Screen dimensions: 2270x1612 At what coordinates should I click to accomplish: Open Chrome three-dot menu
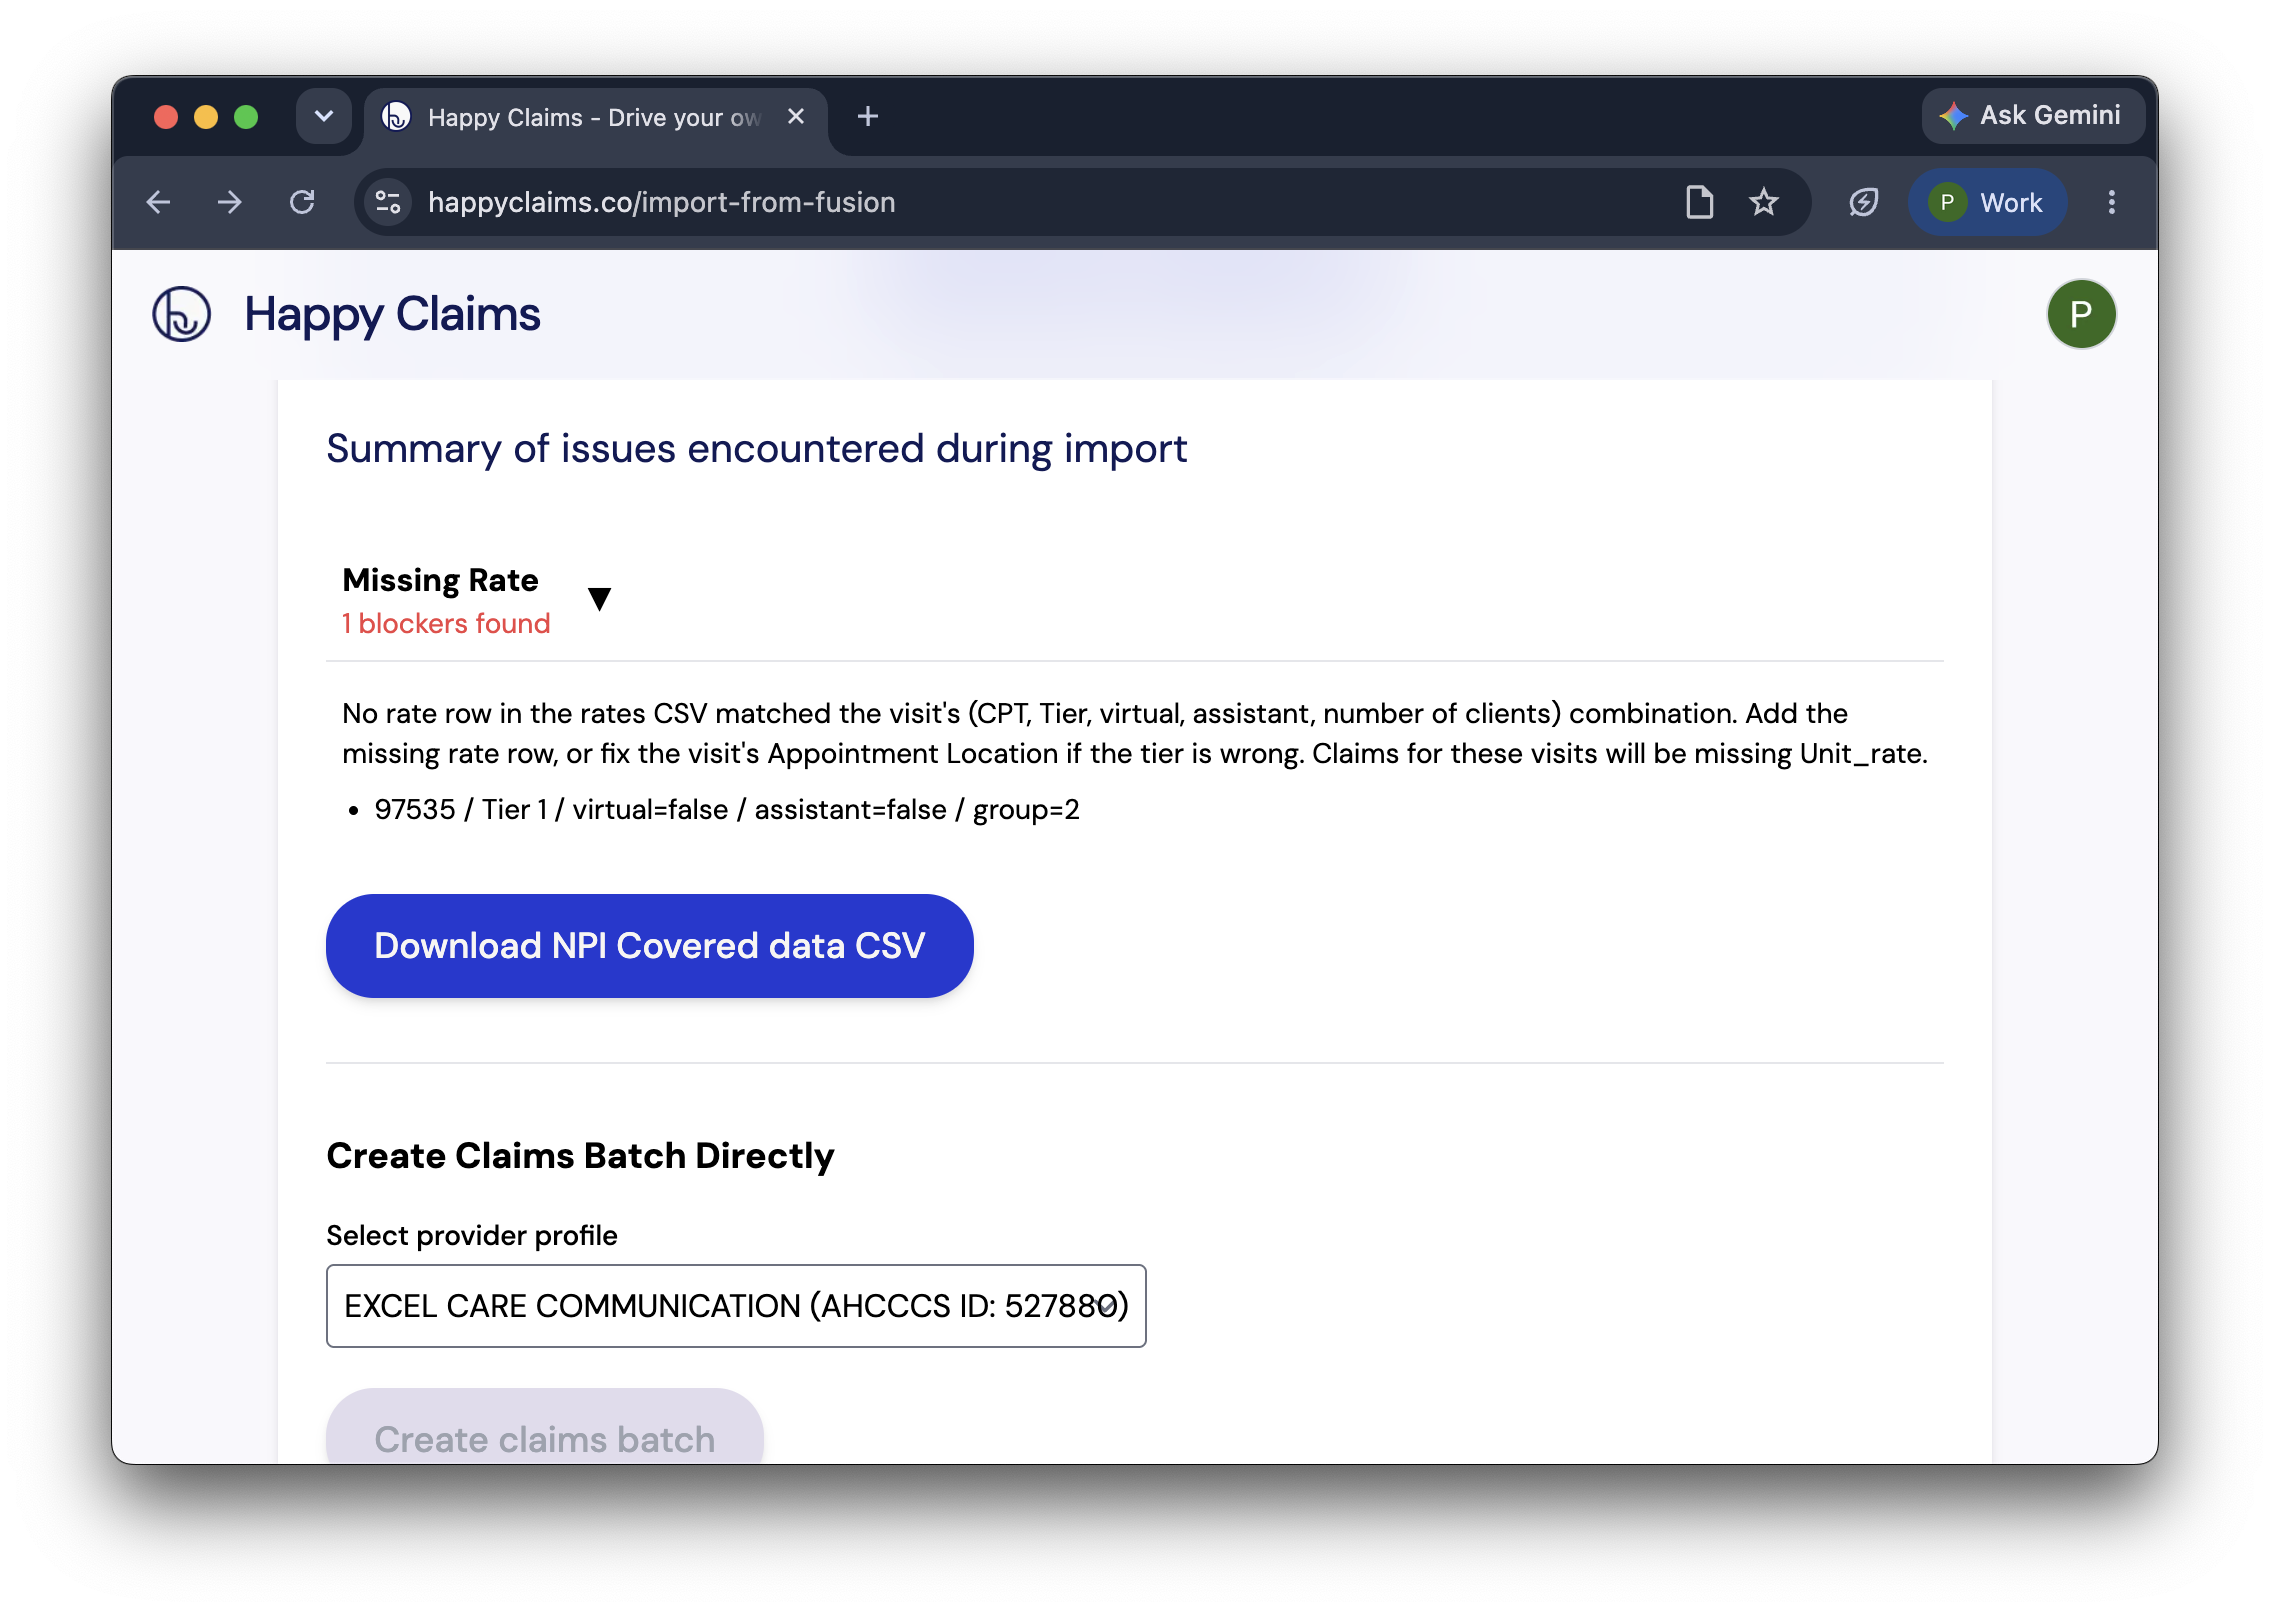tap(2112, 203)
